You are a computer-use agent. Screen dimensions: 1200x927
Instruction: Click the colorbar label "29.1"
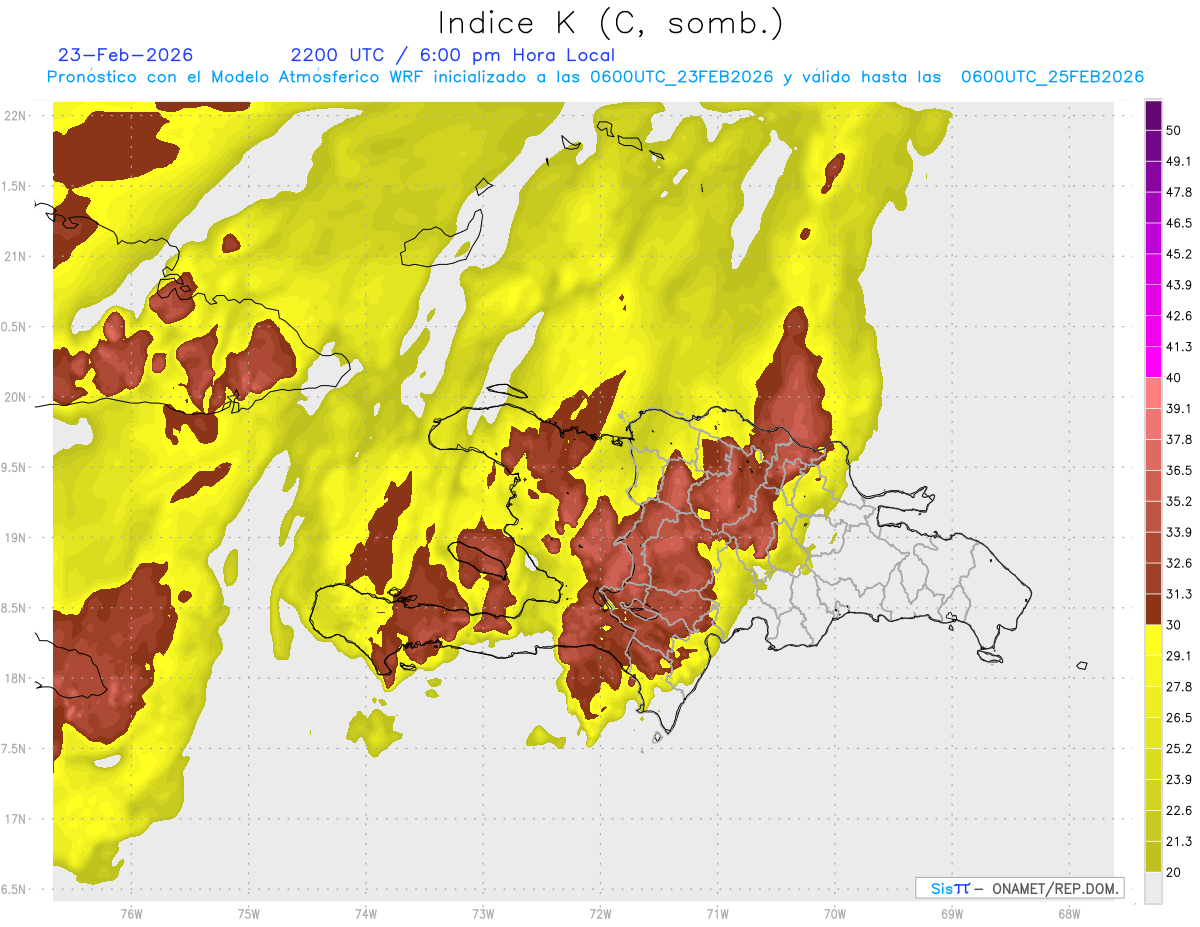(1179, 656)
